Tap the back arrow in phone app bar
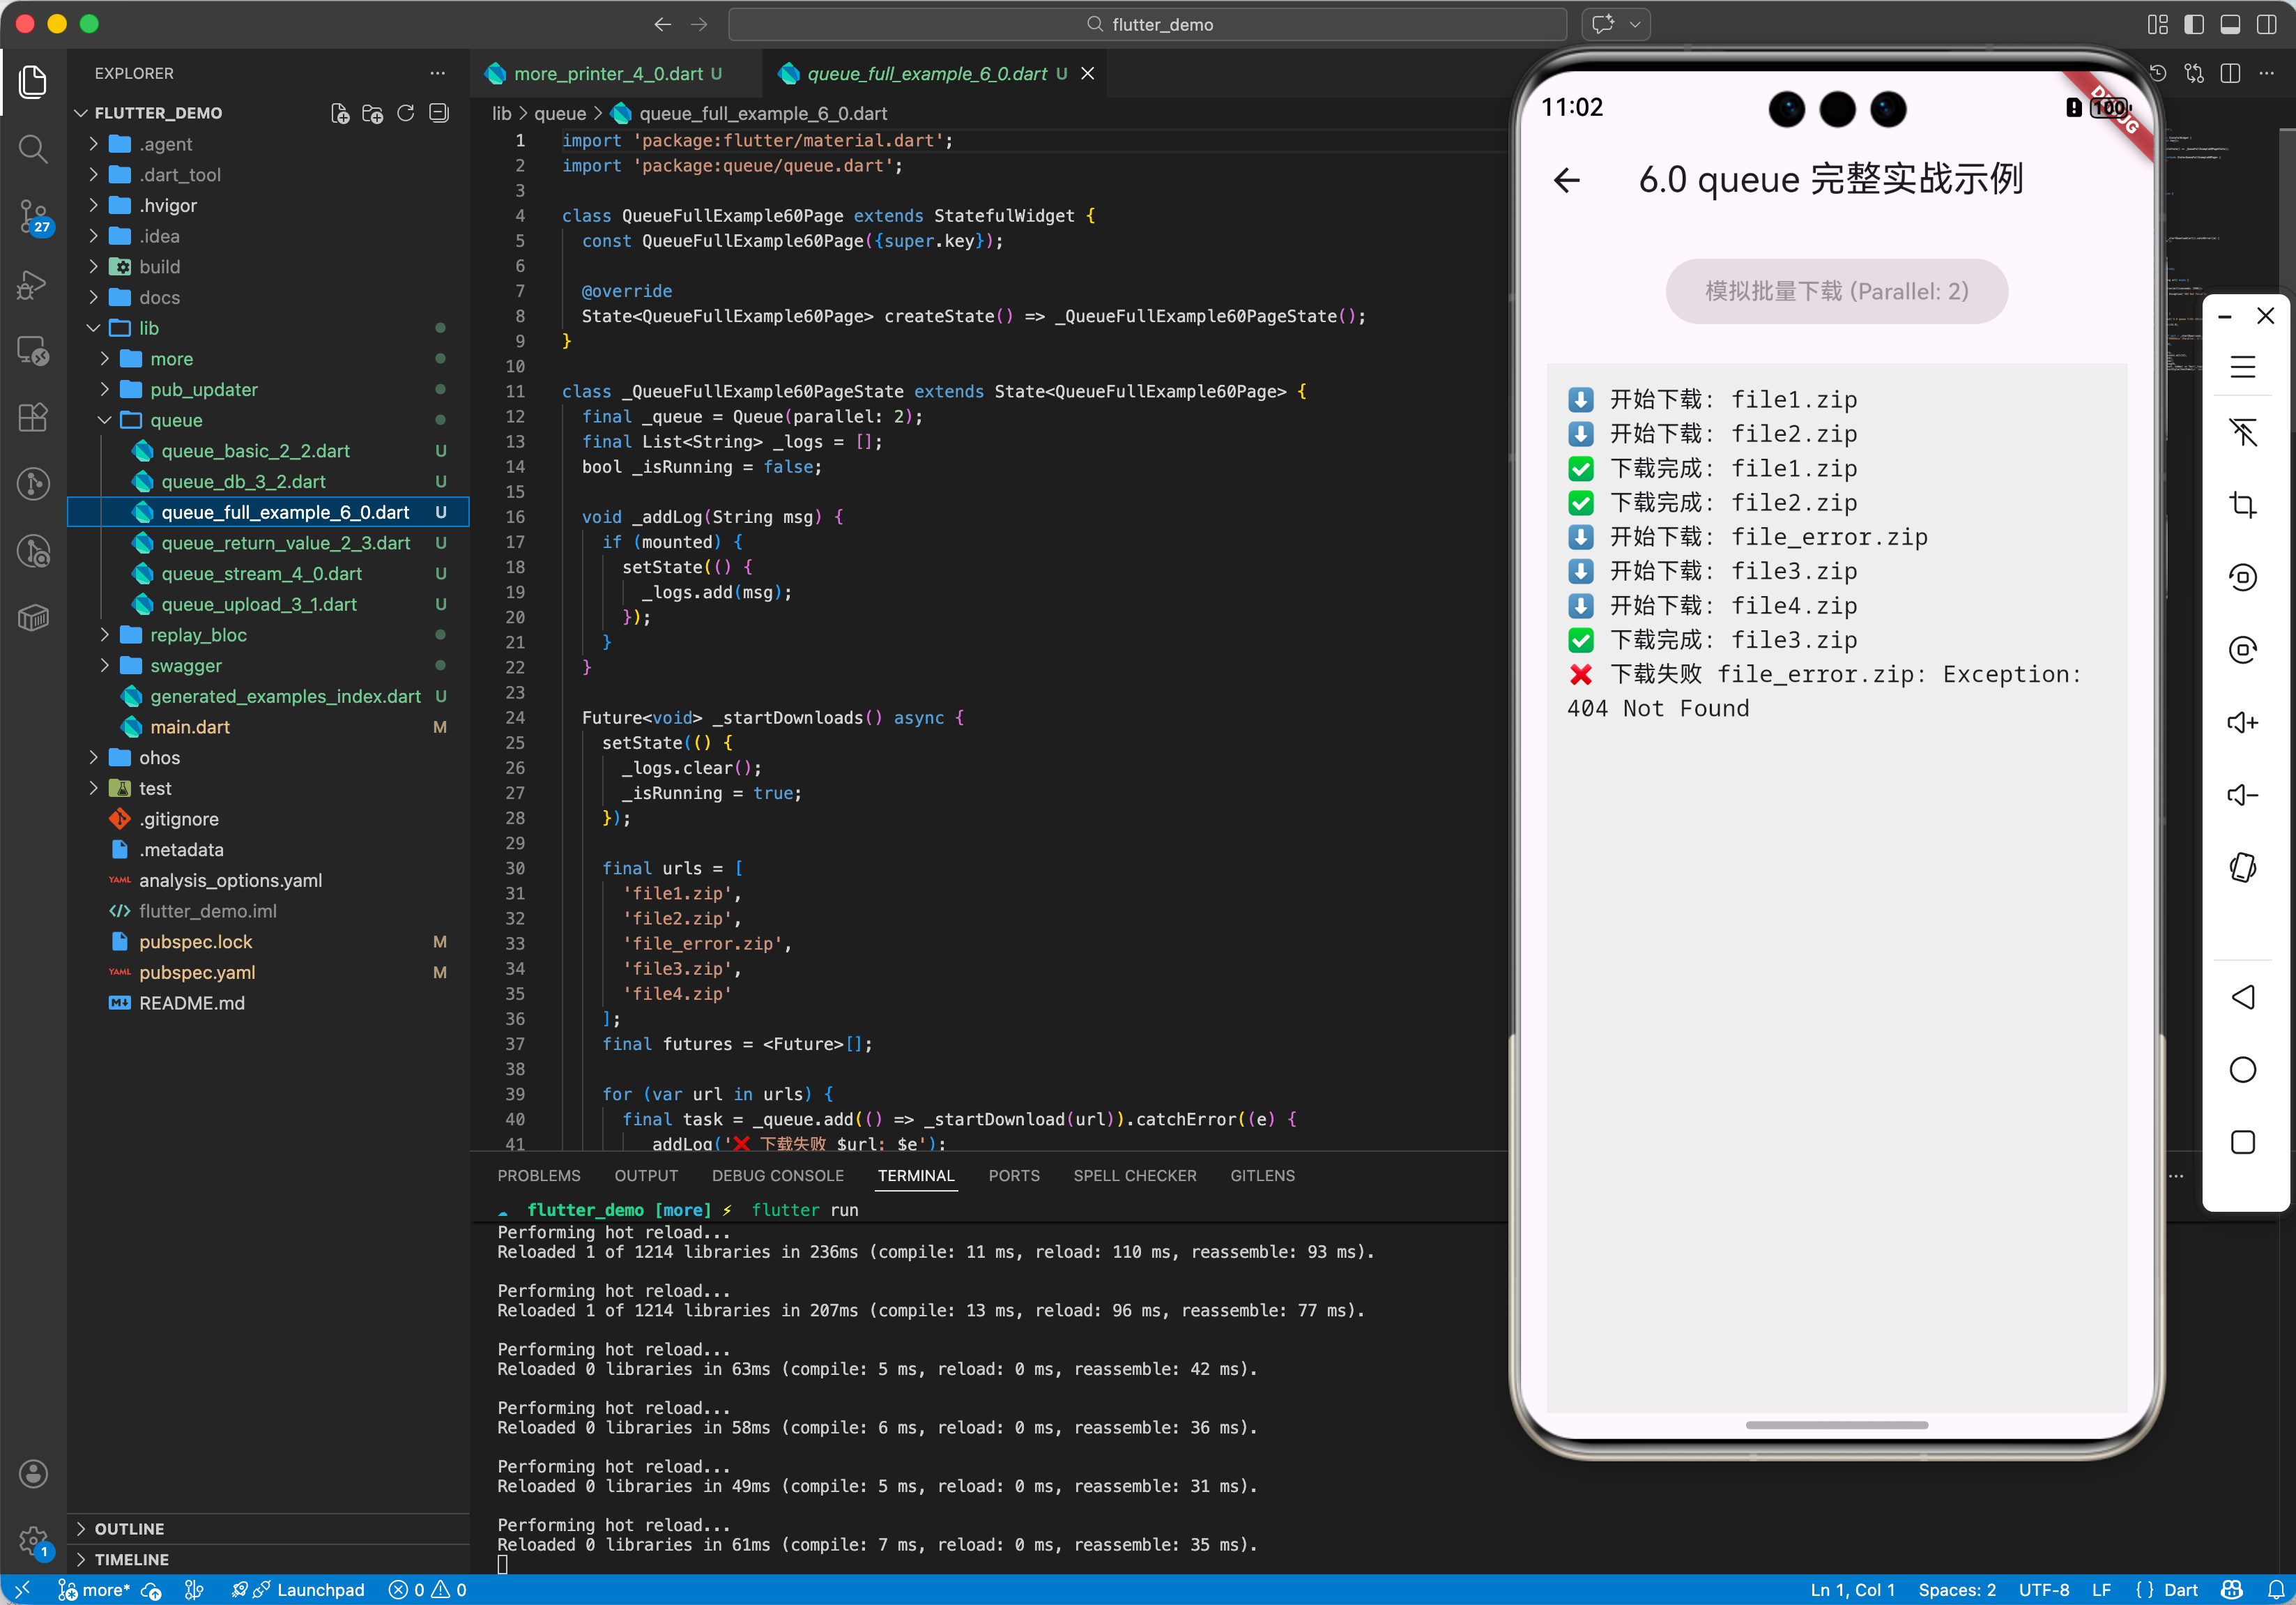Image resolution: width=2296 pixels, height=1605 pixels. tap(1567, 180)
